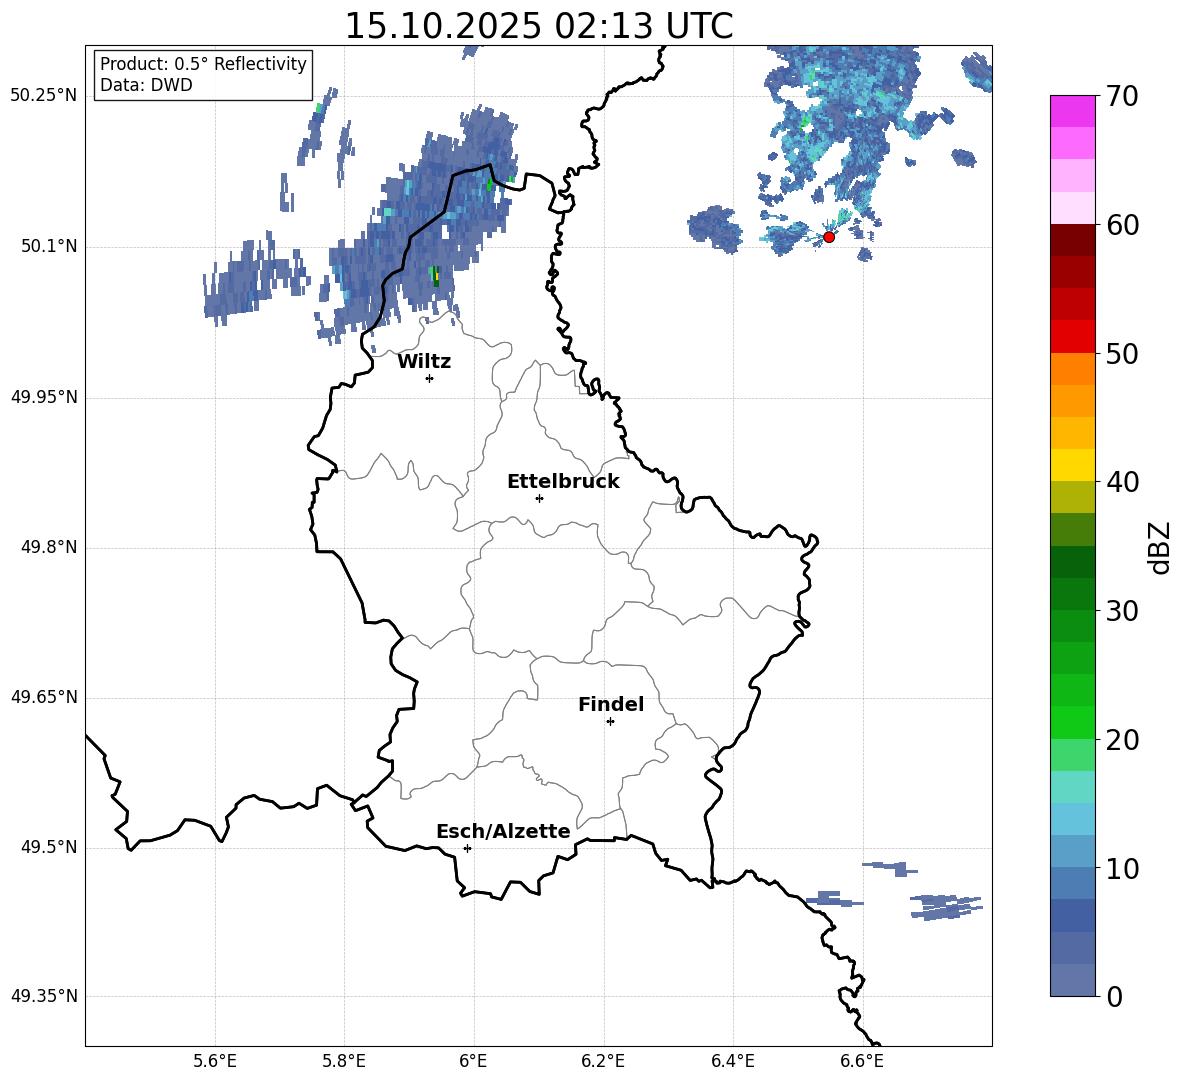This screenshot has width=1184, height=1081.
Task: Click the orange colorbar segment below 50
Action: (x=1073, y=369)
